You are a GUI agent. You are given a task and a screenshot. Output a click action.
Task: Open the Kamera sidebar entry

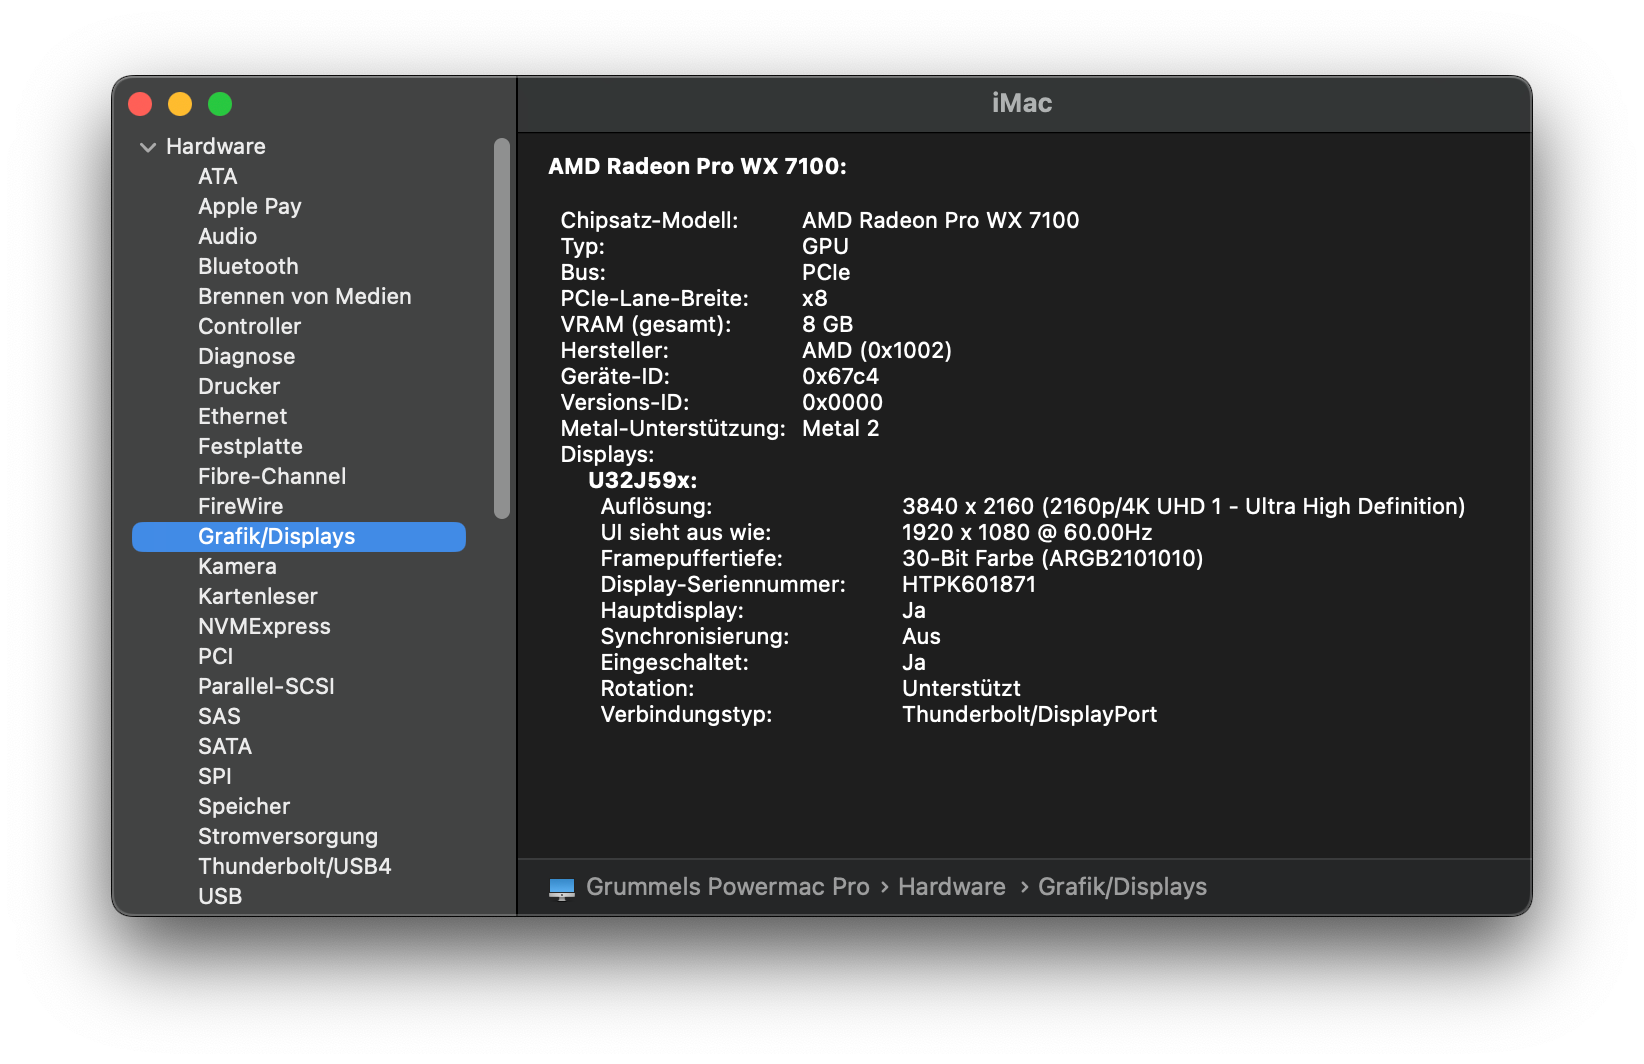(237, 567)
